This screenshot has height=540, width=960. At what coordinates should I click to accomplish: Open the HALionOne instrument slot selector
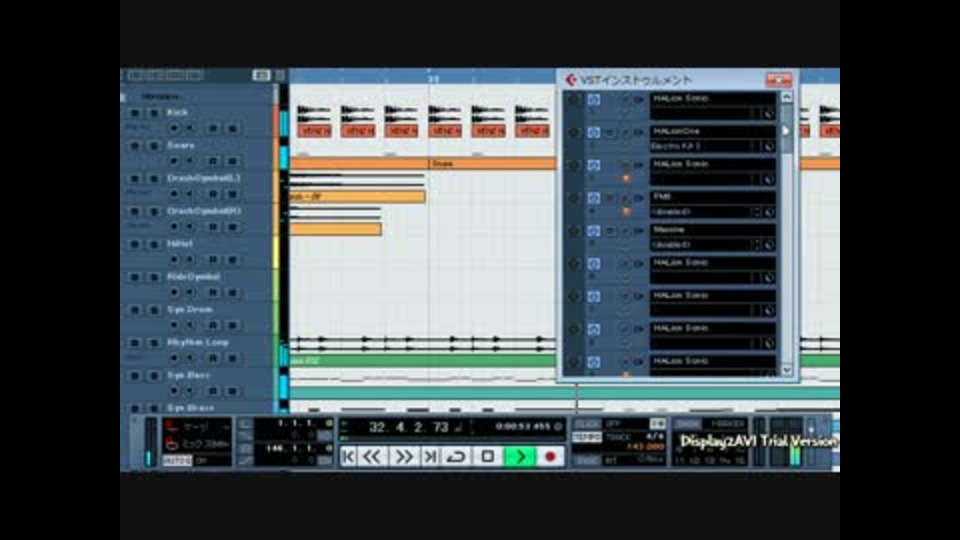(x=713, y=131)
